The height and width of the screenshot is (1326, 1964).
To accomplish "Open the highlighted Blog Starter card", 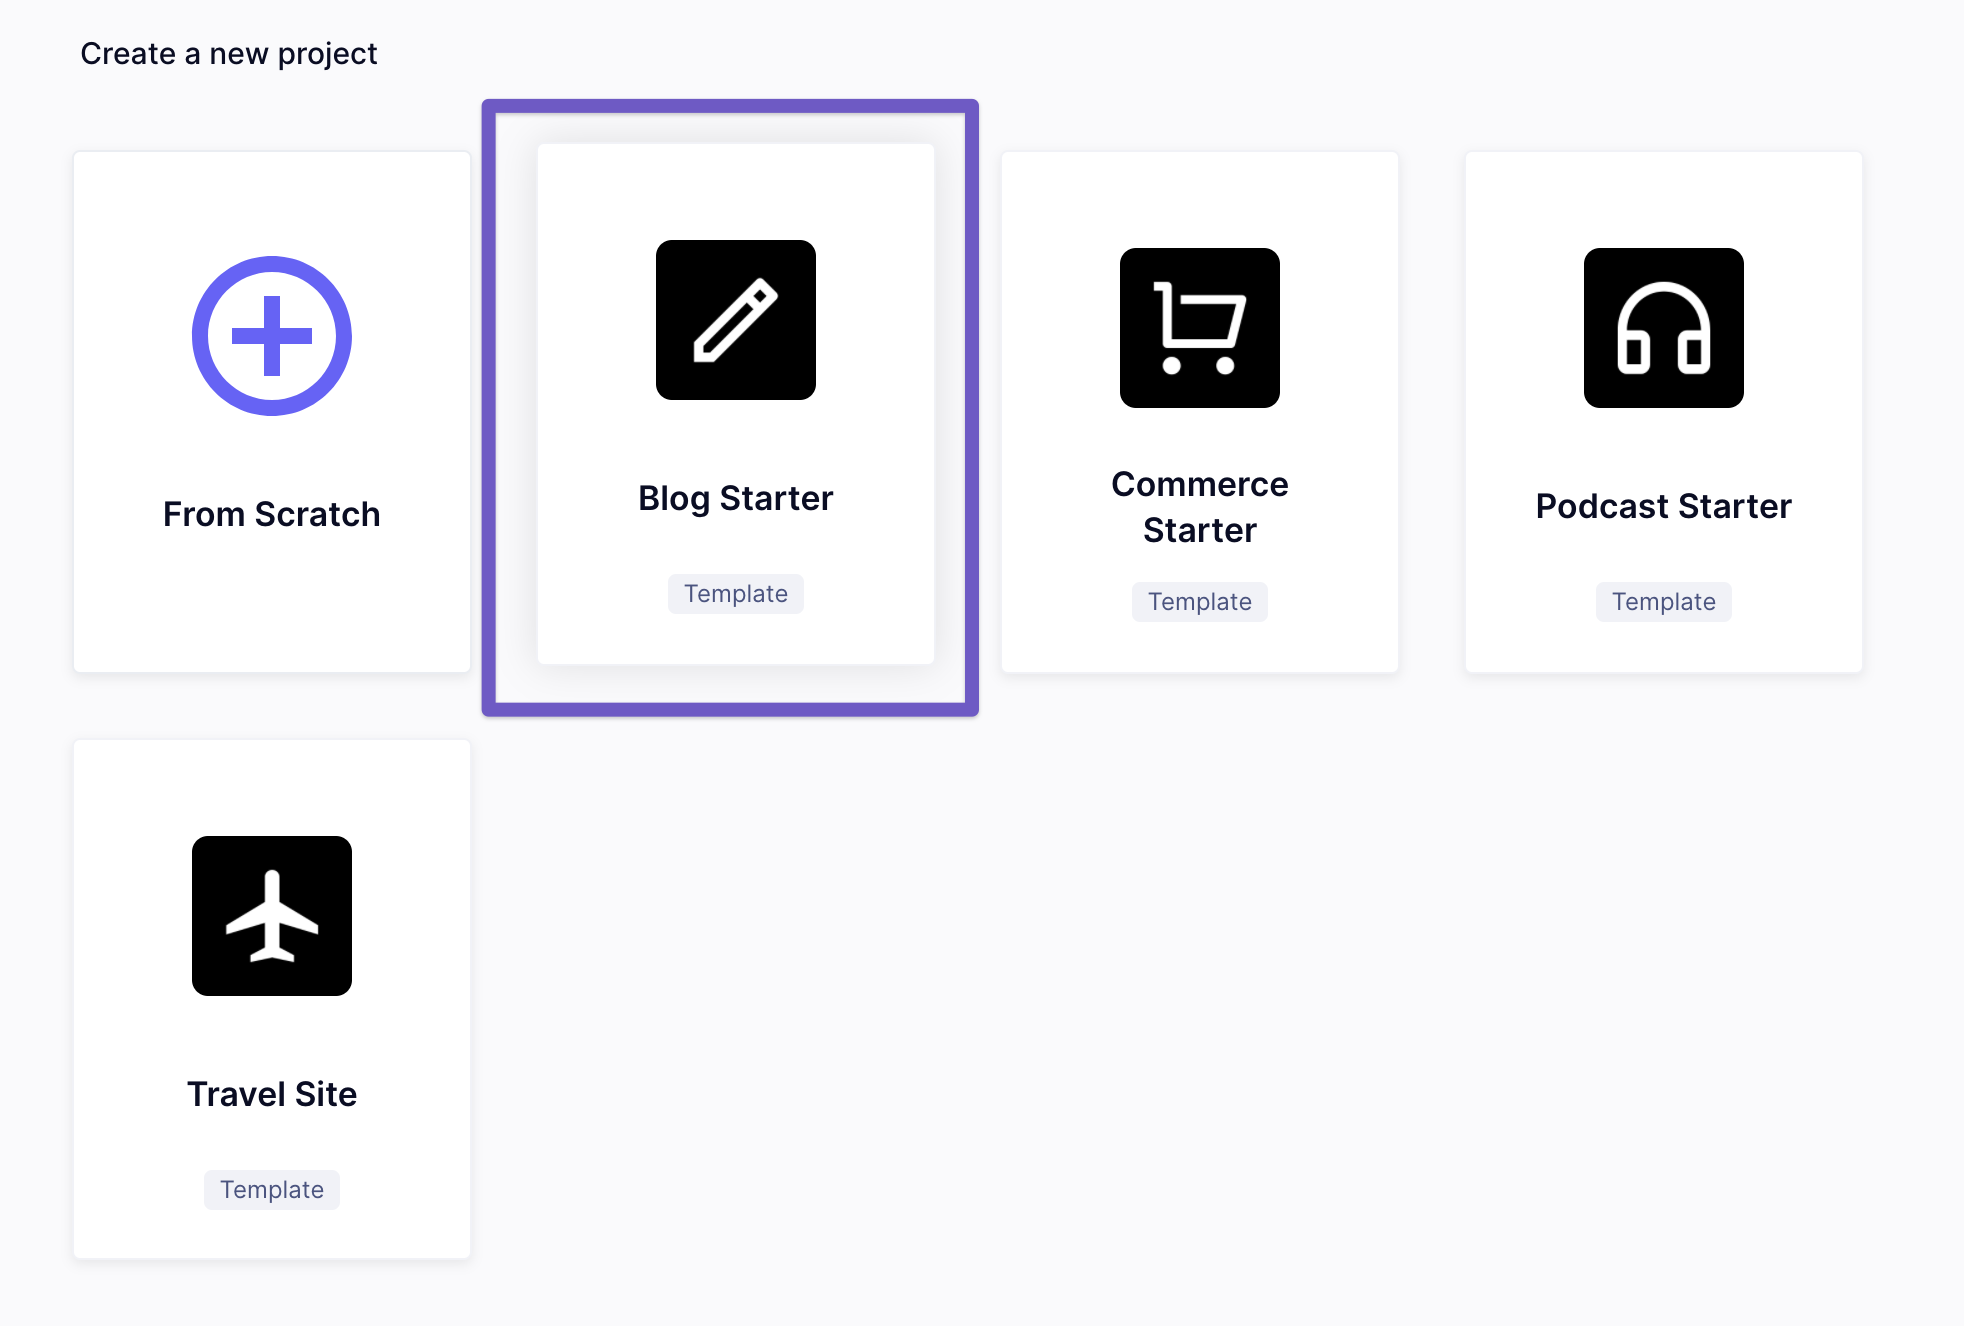I will pyautogui.click(x=736, y=405).
